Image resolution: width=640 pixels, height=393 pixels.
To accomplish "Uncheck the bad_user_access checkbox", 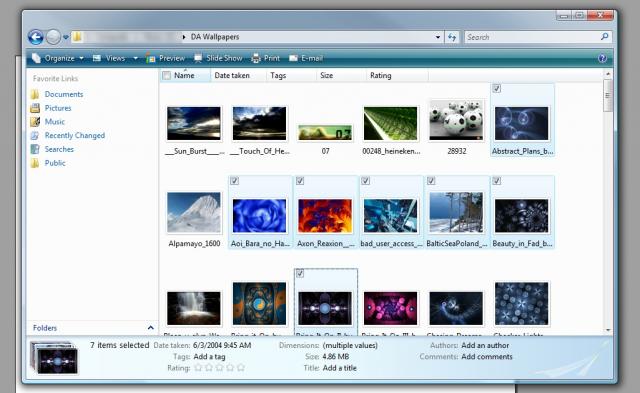I will click(x=366, y=181).
